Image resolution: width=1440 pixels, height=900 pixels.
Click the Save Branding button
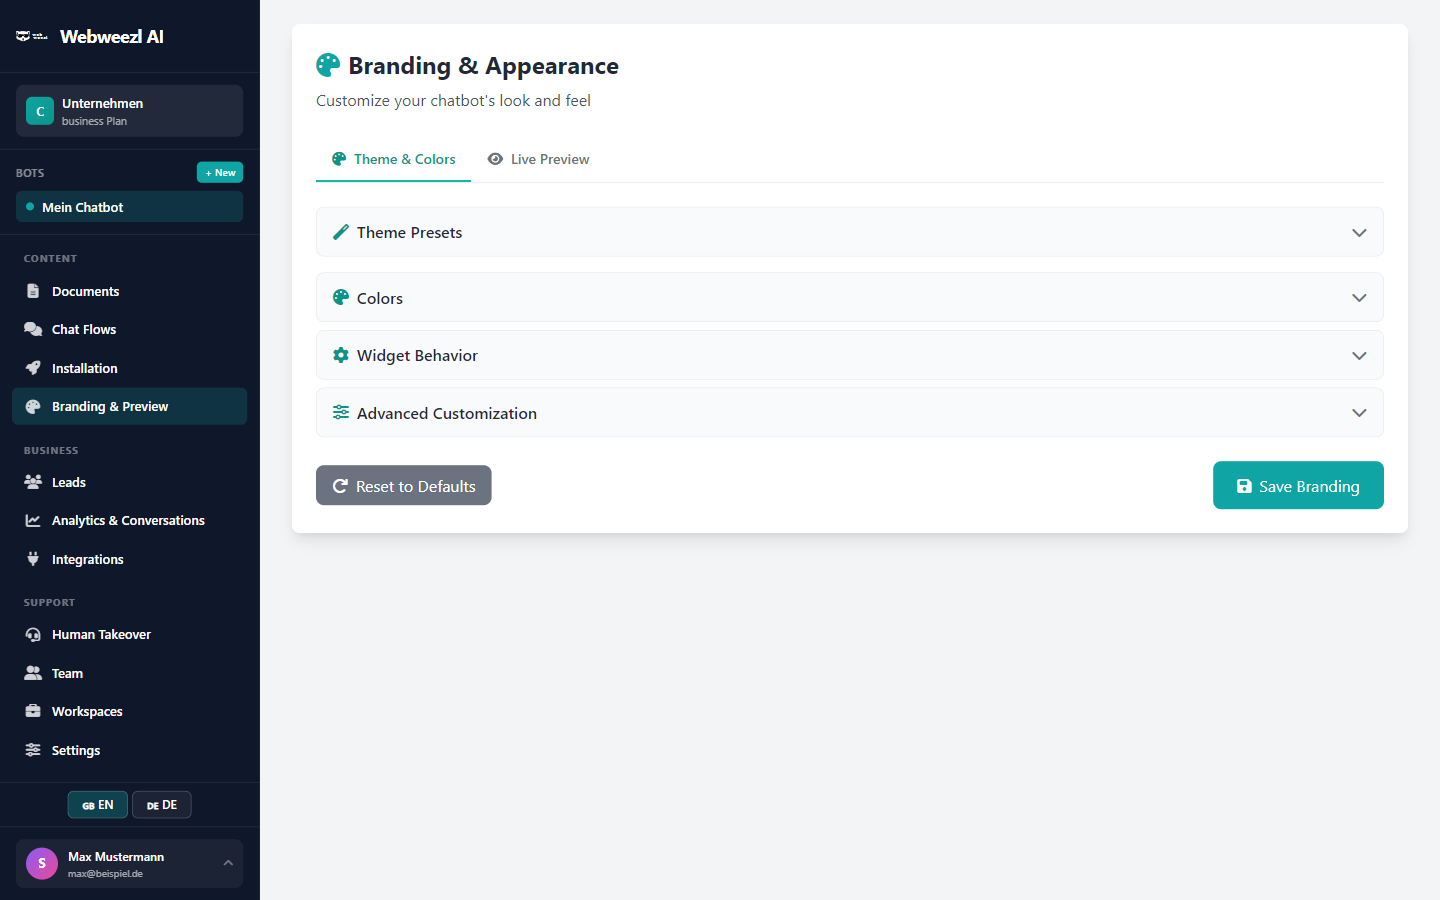click(x=1298, y=485)
